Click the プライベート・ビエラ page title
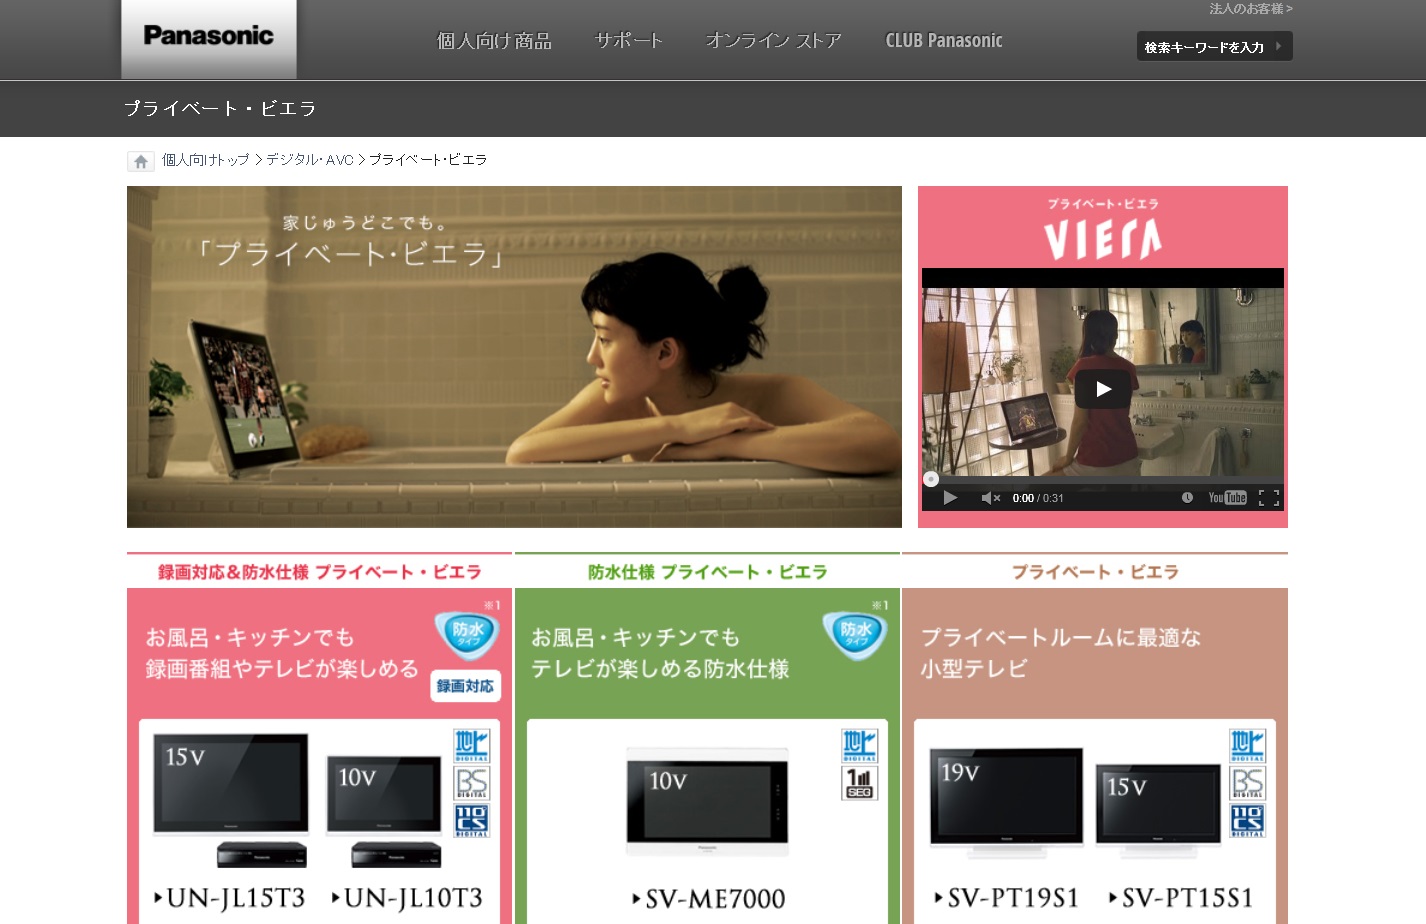 (x=220, y=108)
